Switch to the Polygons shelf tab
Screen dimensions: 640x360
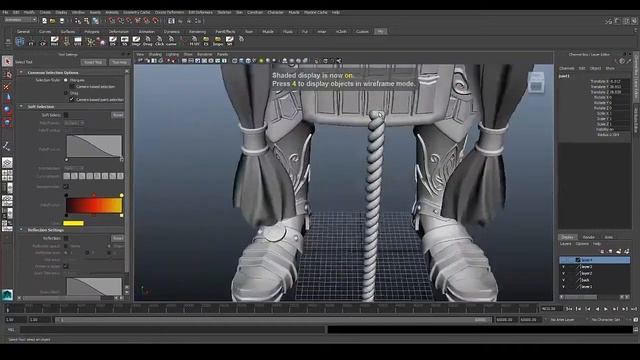tap(92, 31)
